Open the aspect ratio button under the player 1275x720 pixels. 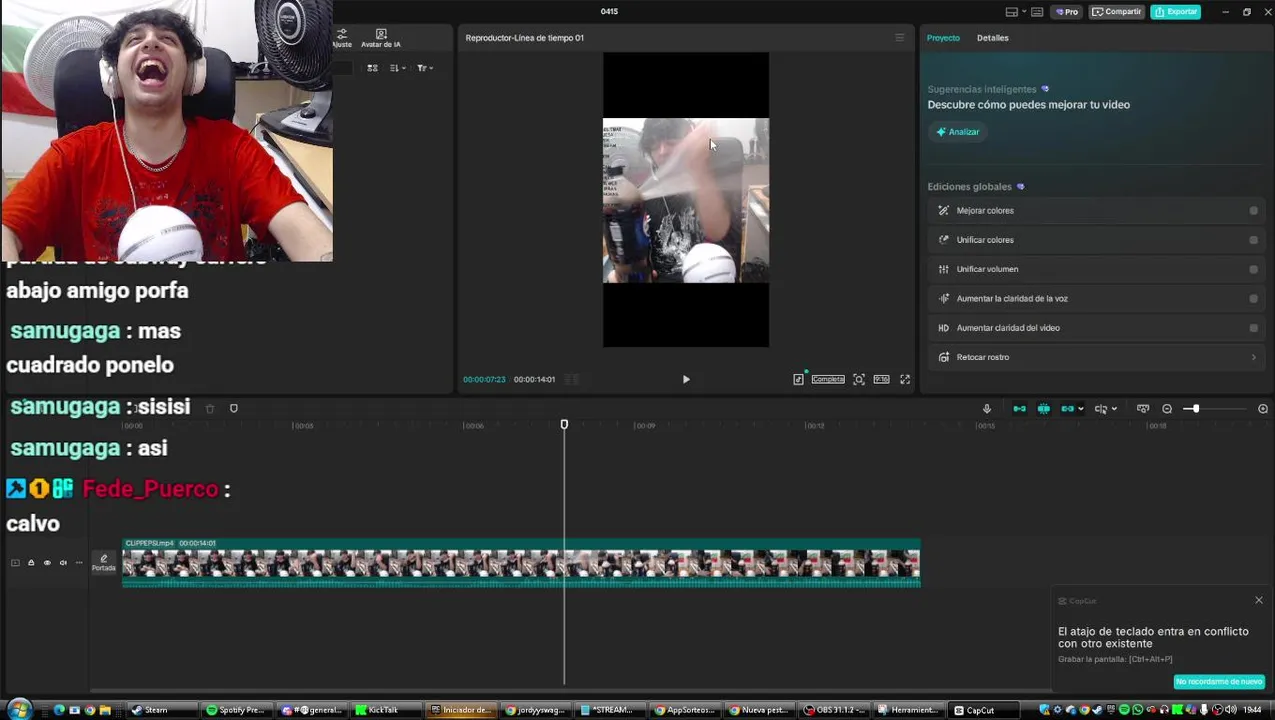[881, 379]
